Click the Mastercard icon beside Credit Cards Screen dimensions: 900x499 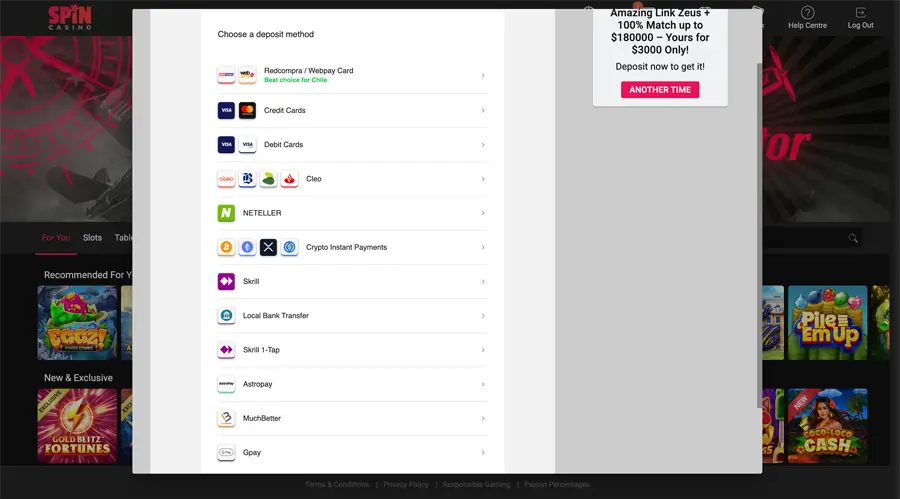[x=247, y=110]
